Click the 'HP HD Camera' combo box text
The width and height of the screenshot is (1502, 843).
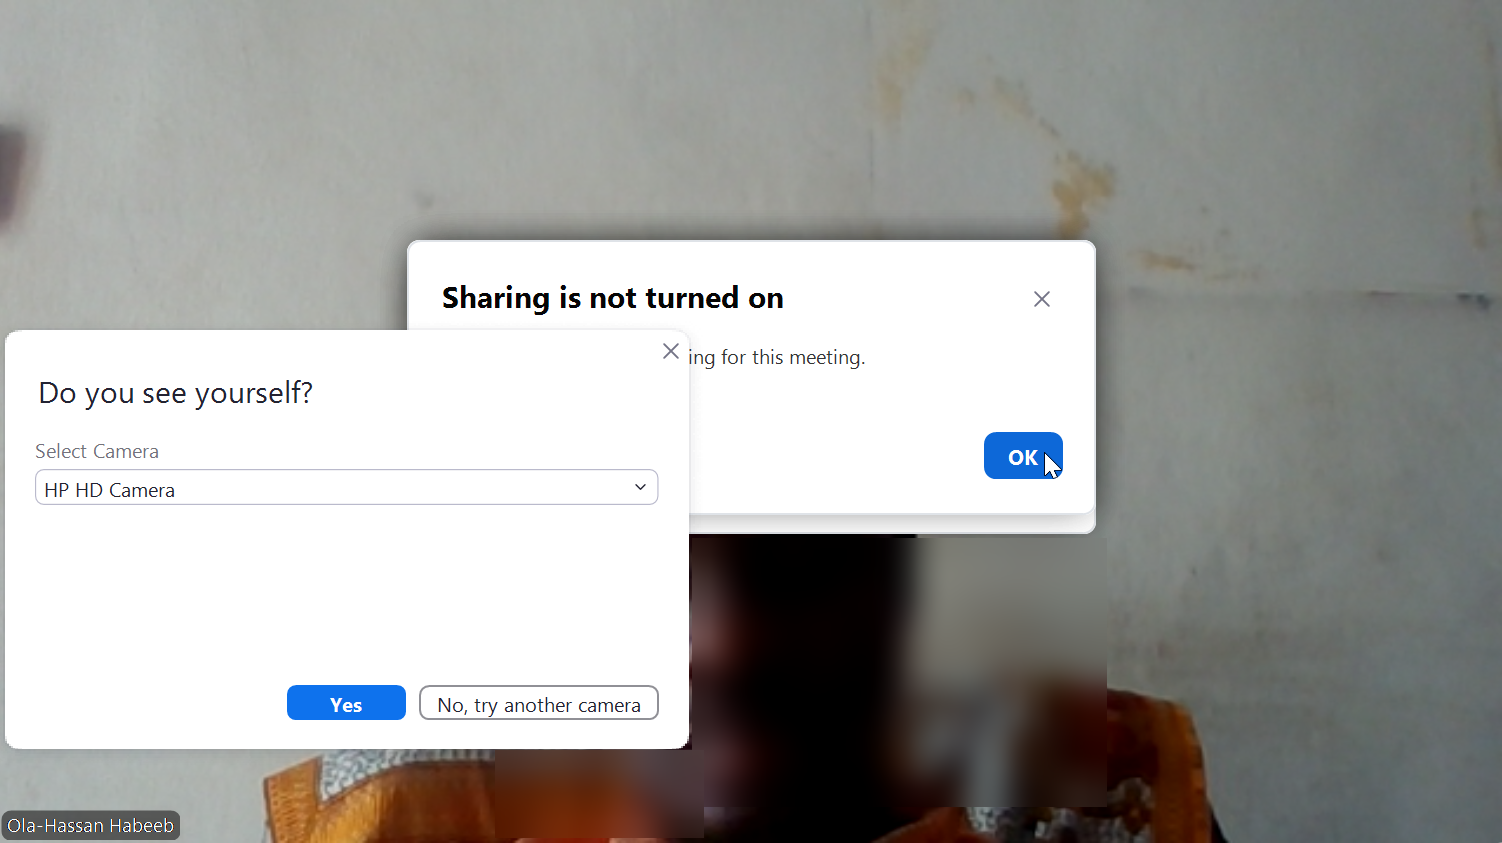click(x=109, y=490)
